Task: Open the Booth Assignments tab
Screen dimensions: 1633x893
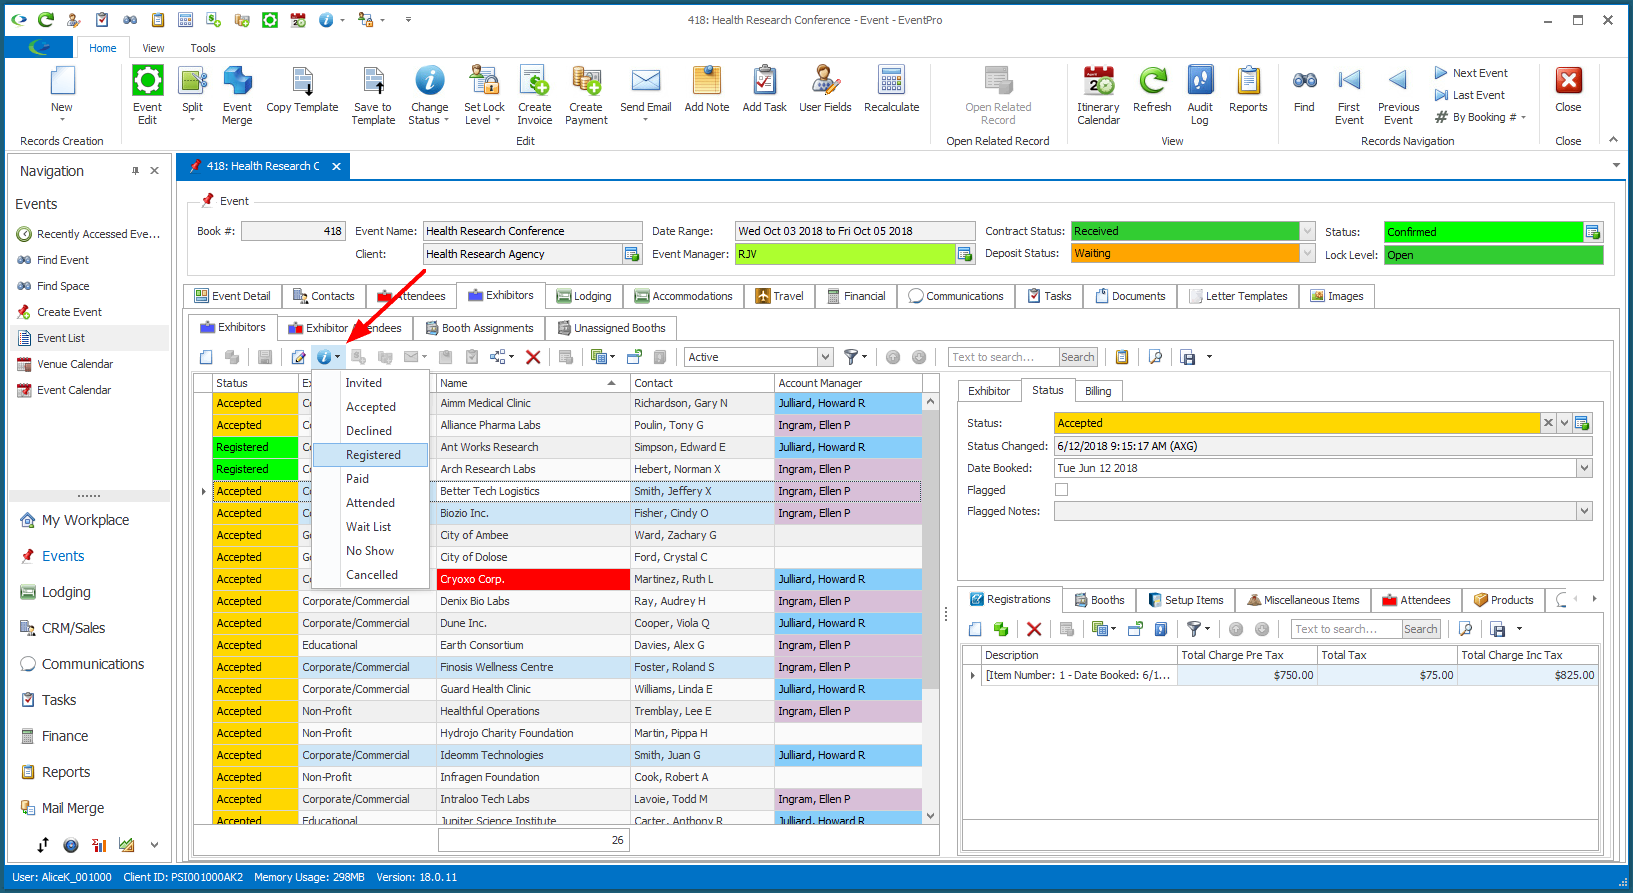Action: [479, 328]
